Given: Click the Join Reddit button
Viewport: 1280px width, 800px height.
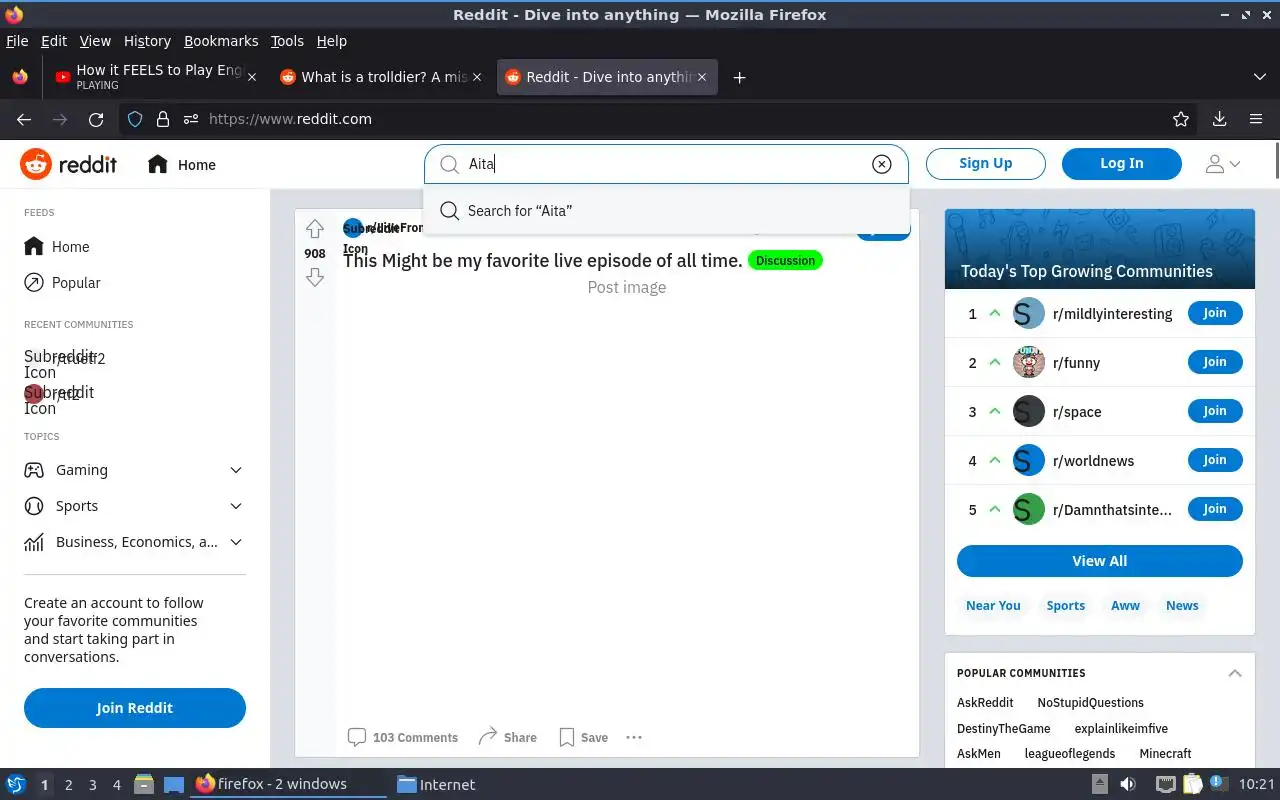Looking at the screenshot, I should (x=135, y=707).
